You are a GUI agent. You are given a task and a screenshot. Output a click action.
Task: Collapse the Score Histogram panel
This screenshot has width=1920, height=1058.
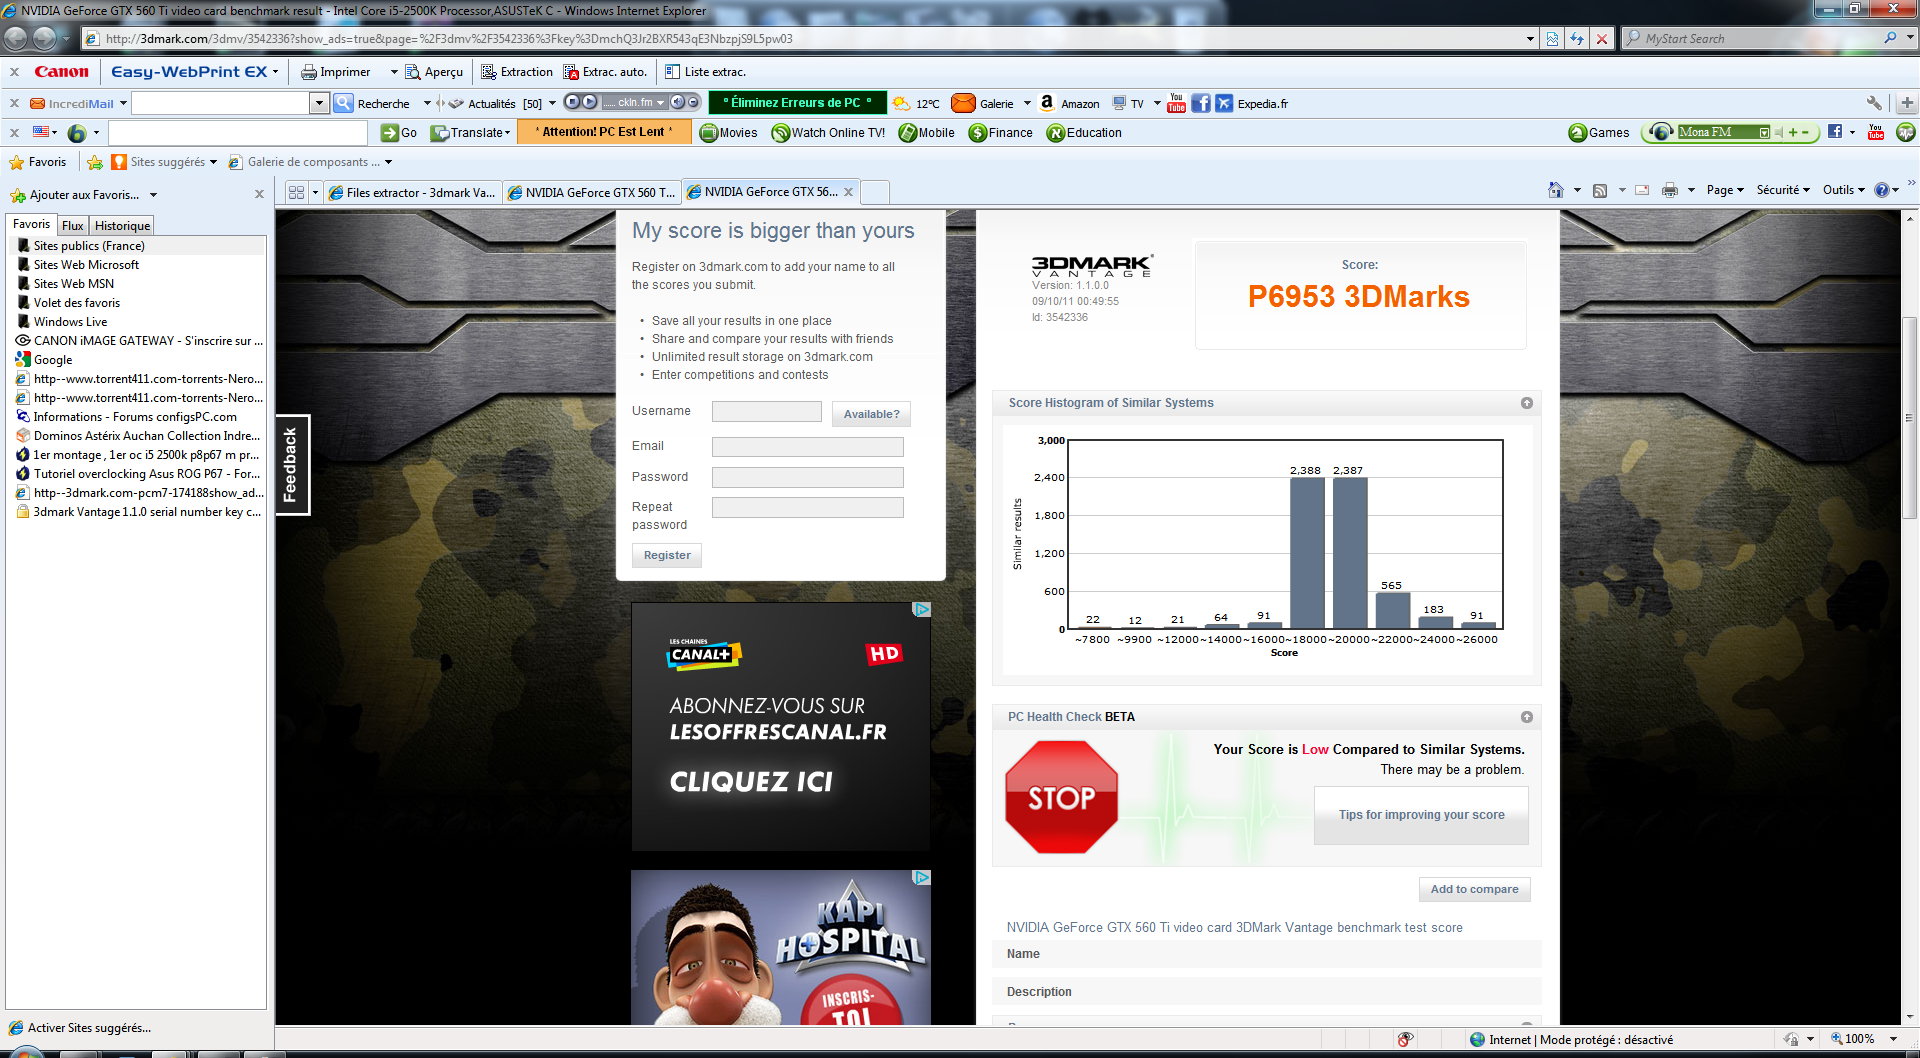(1526, 403)
